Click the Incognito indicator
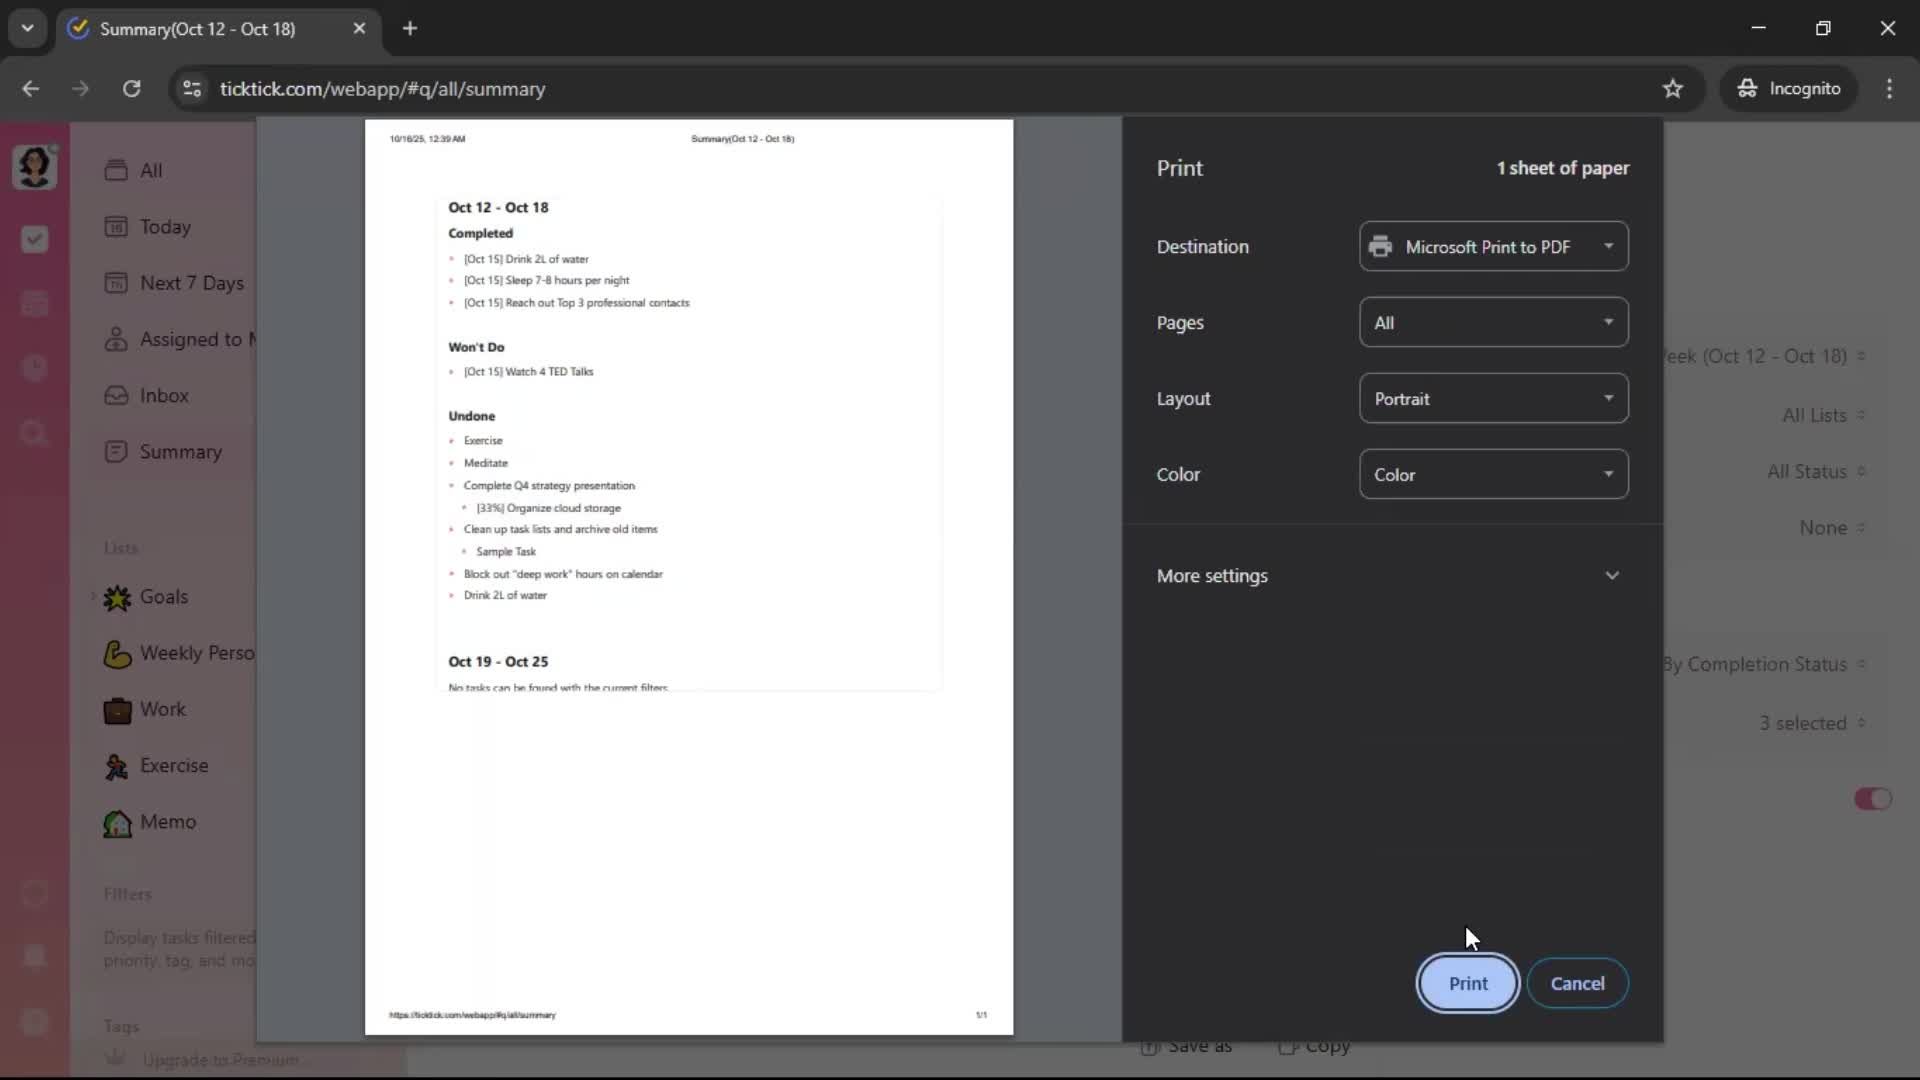1920x1080 pixels. (x=1788, y=89)
